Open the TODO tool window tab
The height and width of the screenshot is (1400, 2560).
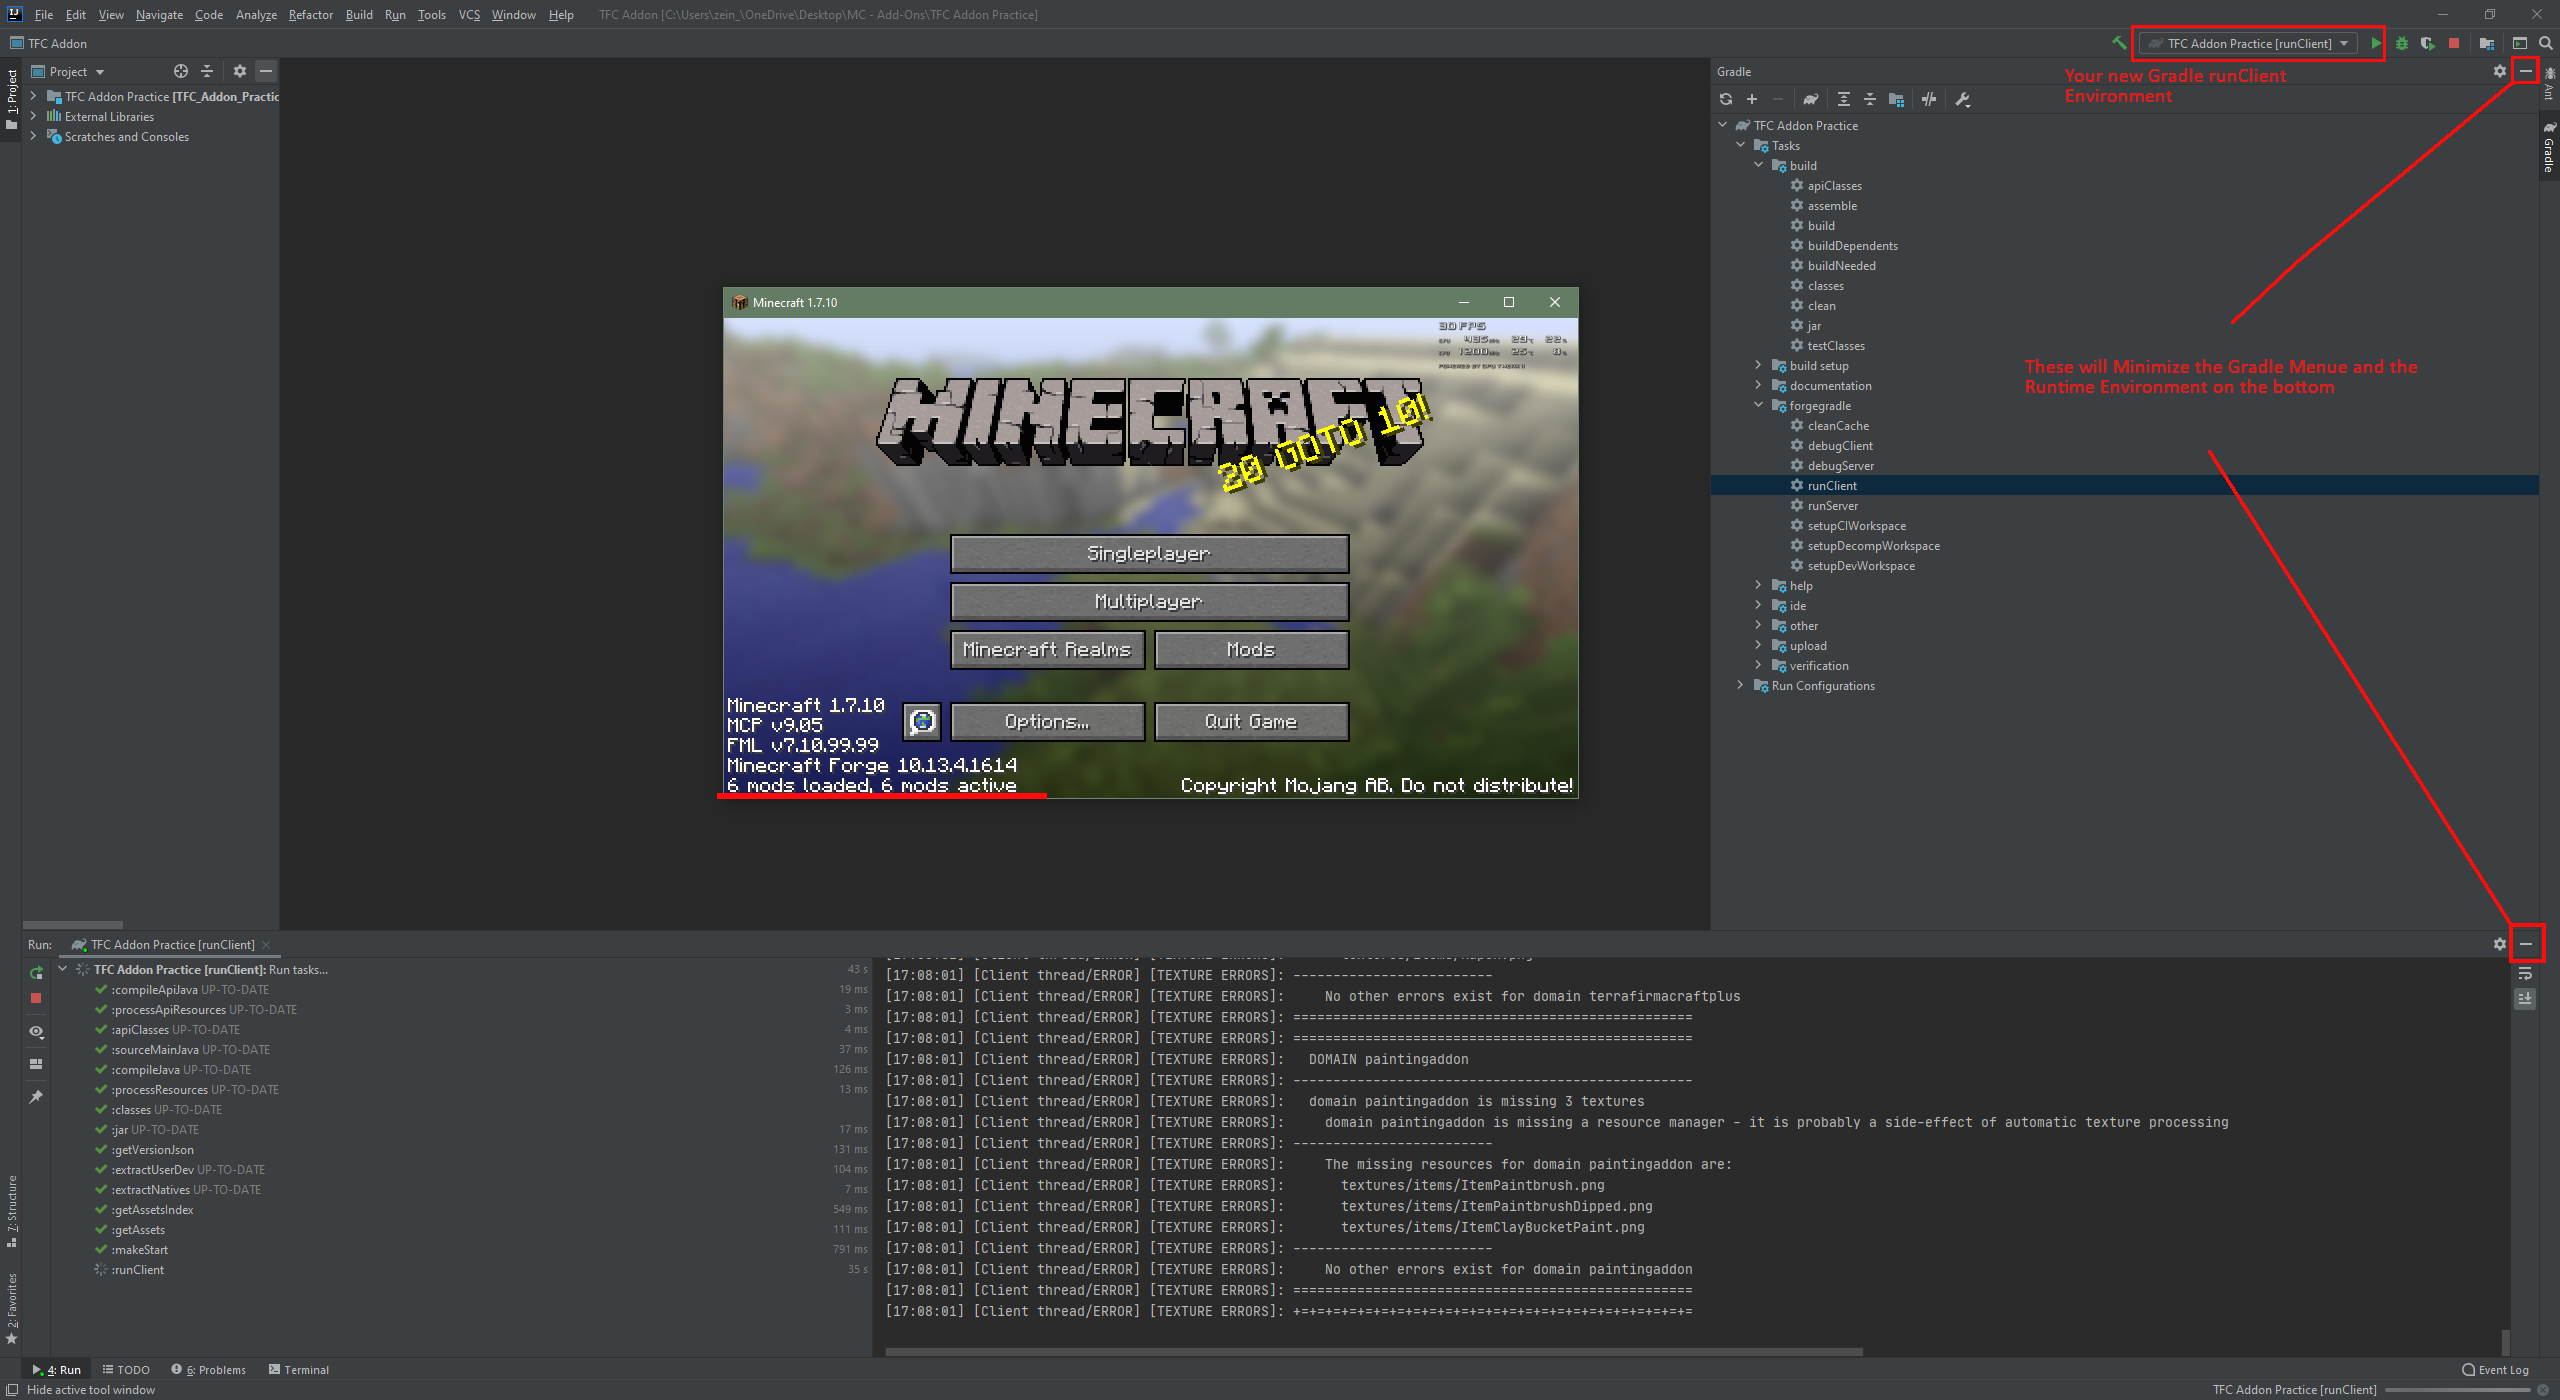pyautogui.click(x=126, y=1369)
